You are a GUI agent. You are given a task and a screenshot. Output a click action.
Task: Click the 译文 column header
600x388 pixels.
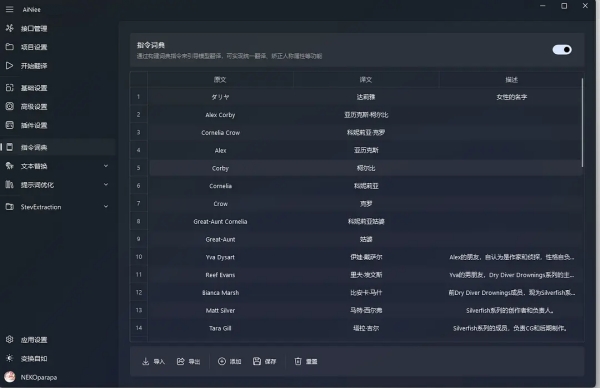(366, 80)
